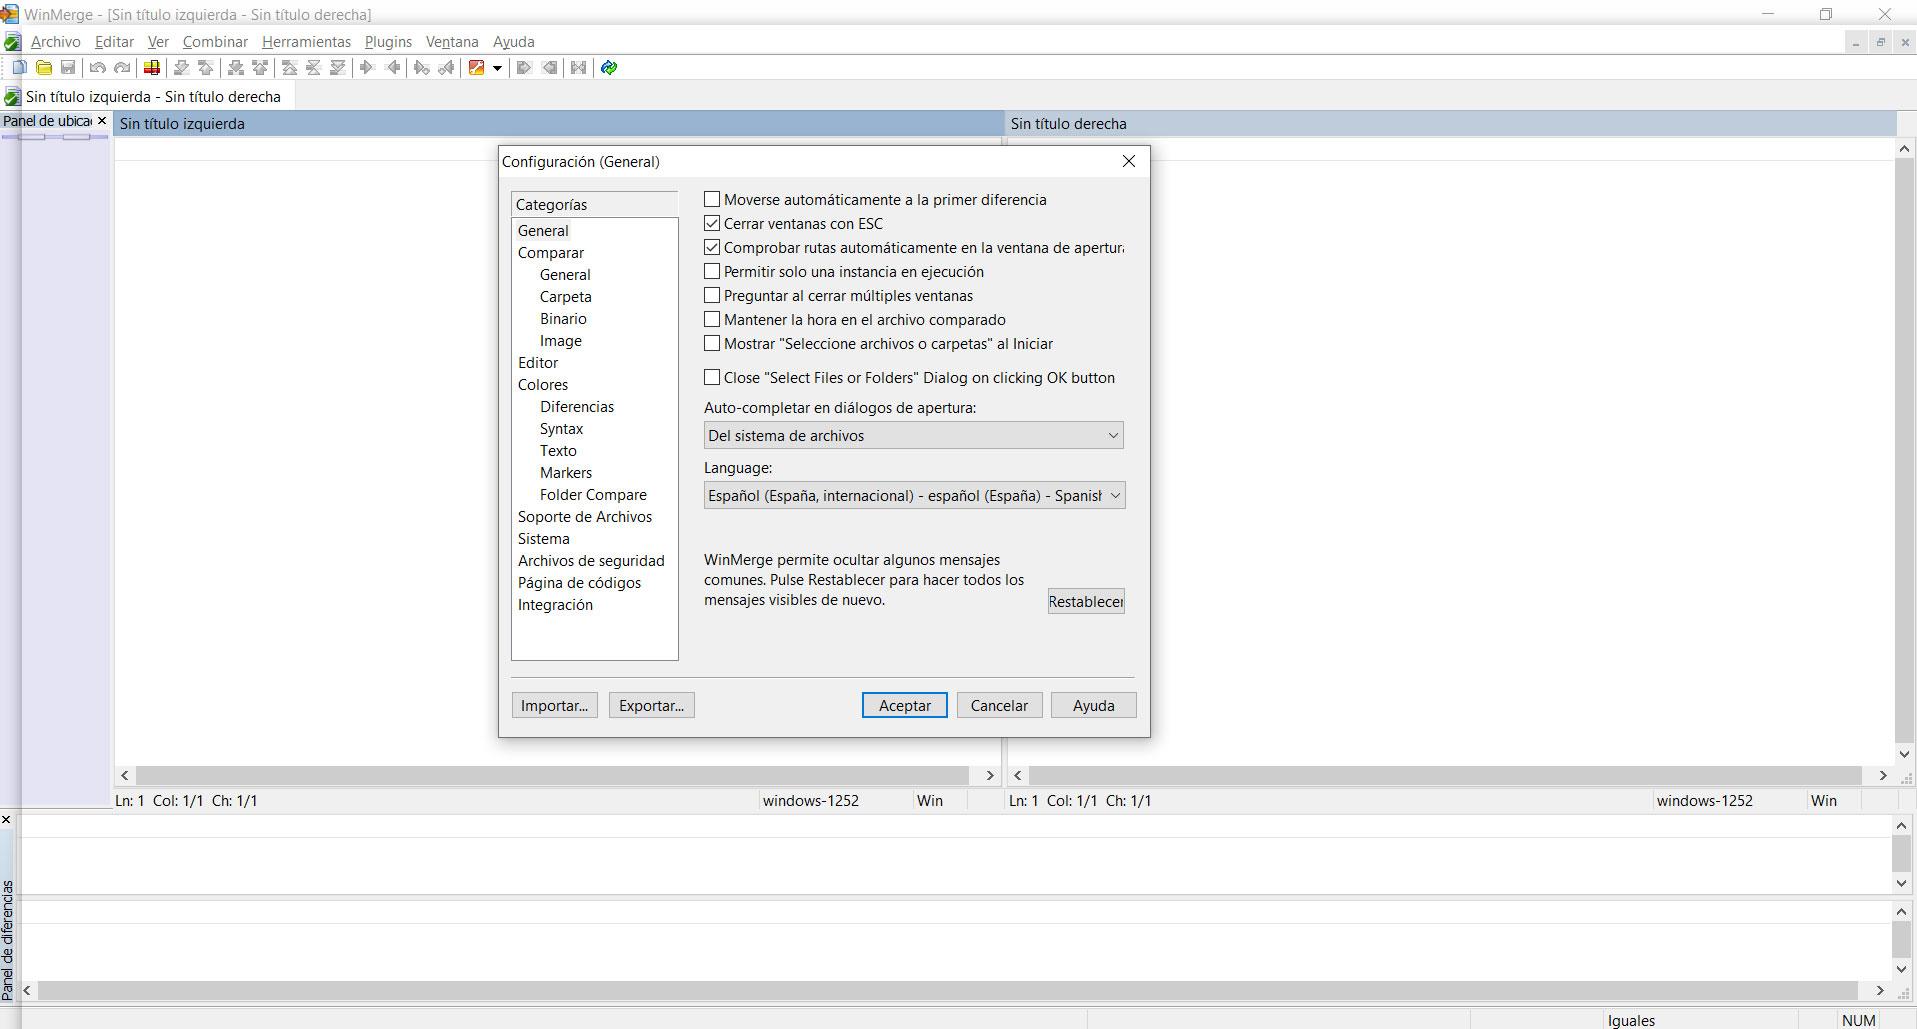Open the Ver menu

[x=158, y=42]
